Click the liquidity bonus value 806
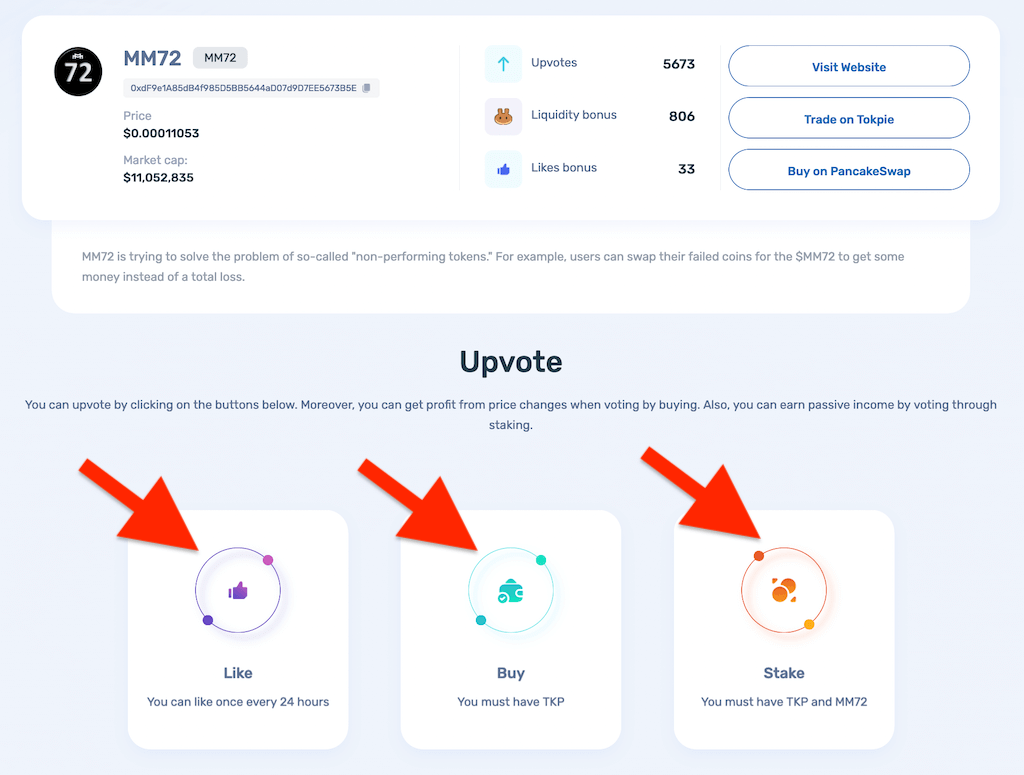 681,116
